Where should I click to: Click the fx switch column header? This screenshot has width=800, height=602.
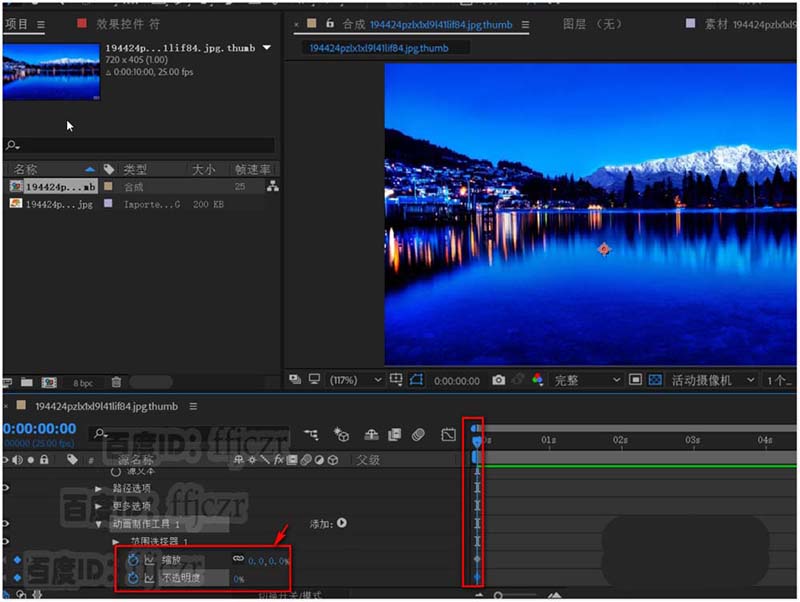279,460
